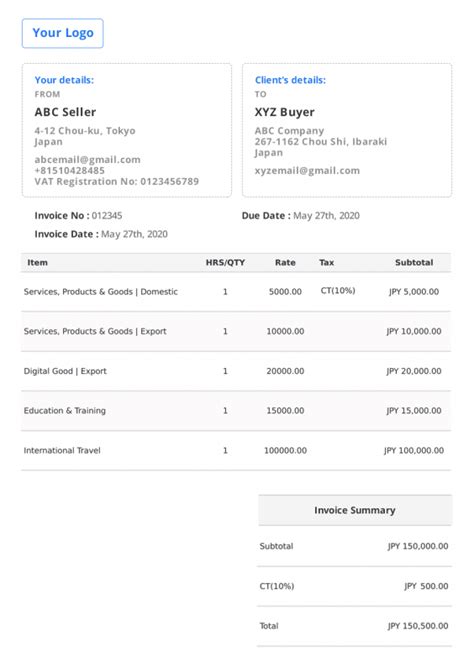This screenshot has width=474, height=668.
Task: Click the XYZ Buyer client name
Action: tap(284, 112)
